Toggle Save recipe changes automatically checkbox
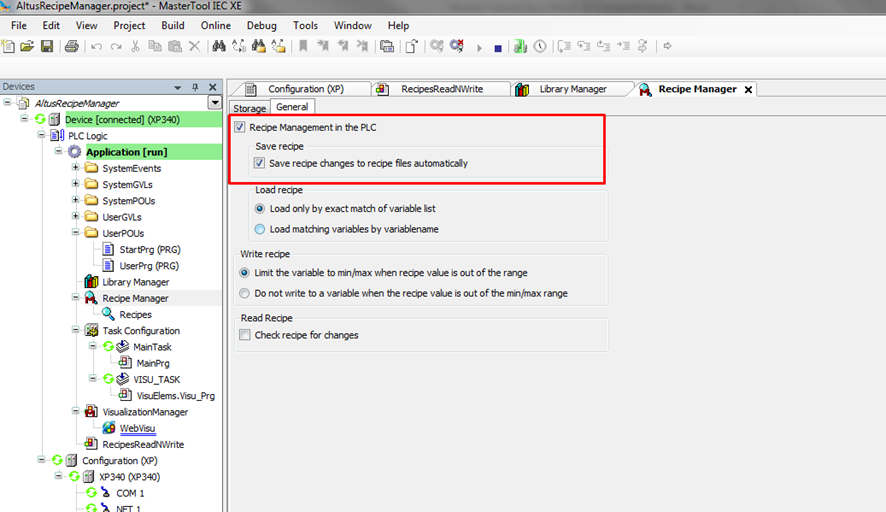The height and width of the screenshot is (512, 886). pyautogui.click(x=260, y=163)
